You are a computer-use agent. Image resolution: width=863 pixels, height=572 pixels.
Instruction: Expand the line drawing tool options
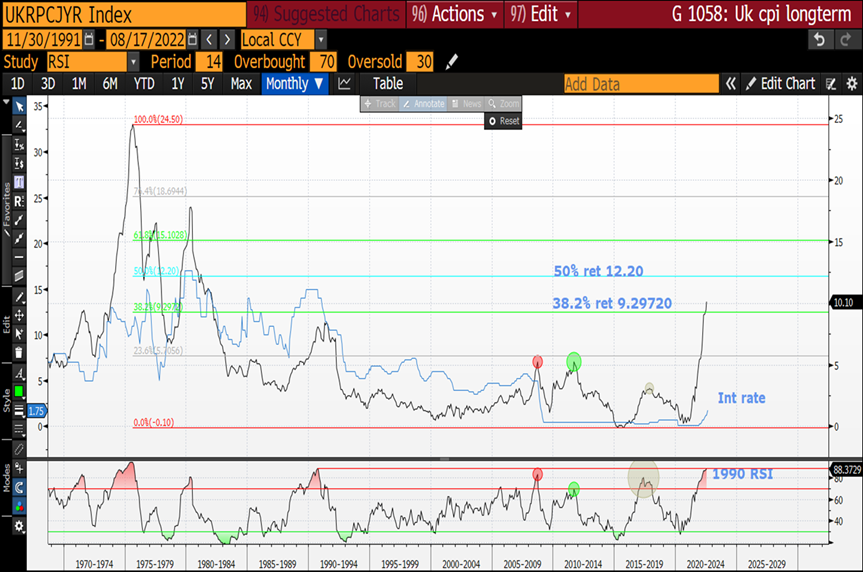(x=19, y=125)
